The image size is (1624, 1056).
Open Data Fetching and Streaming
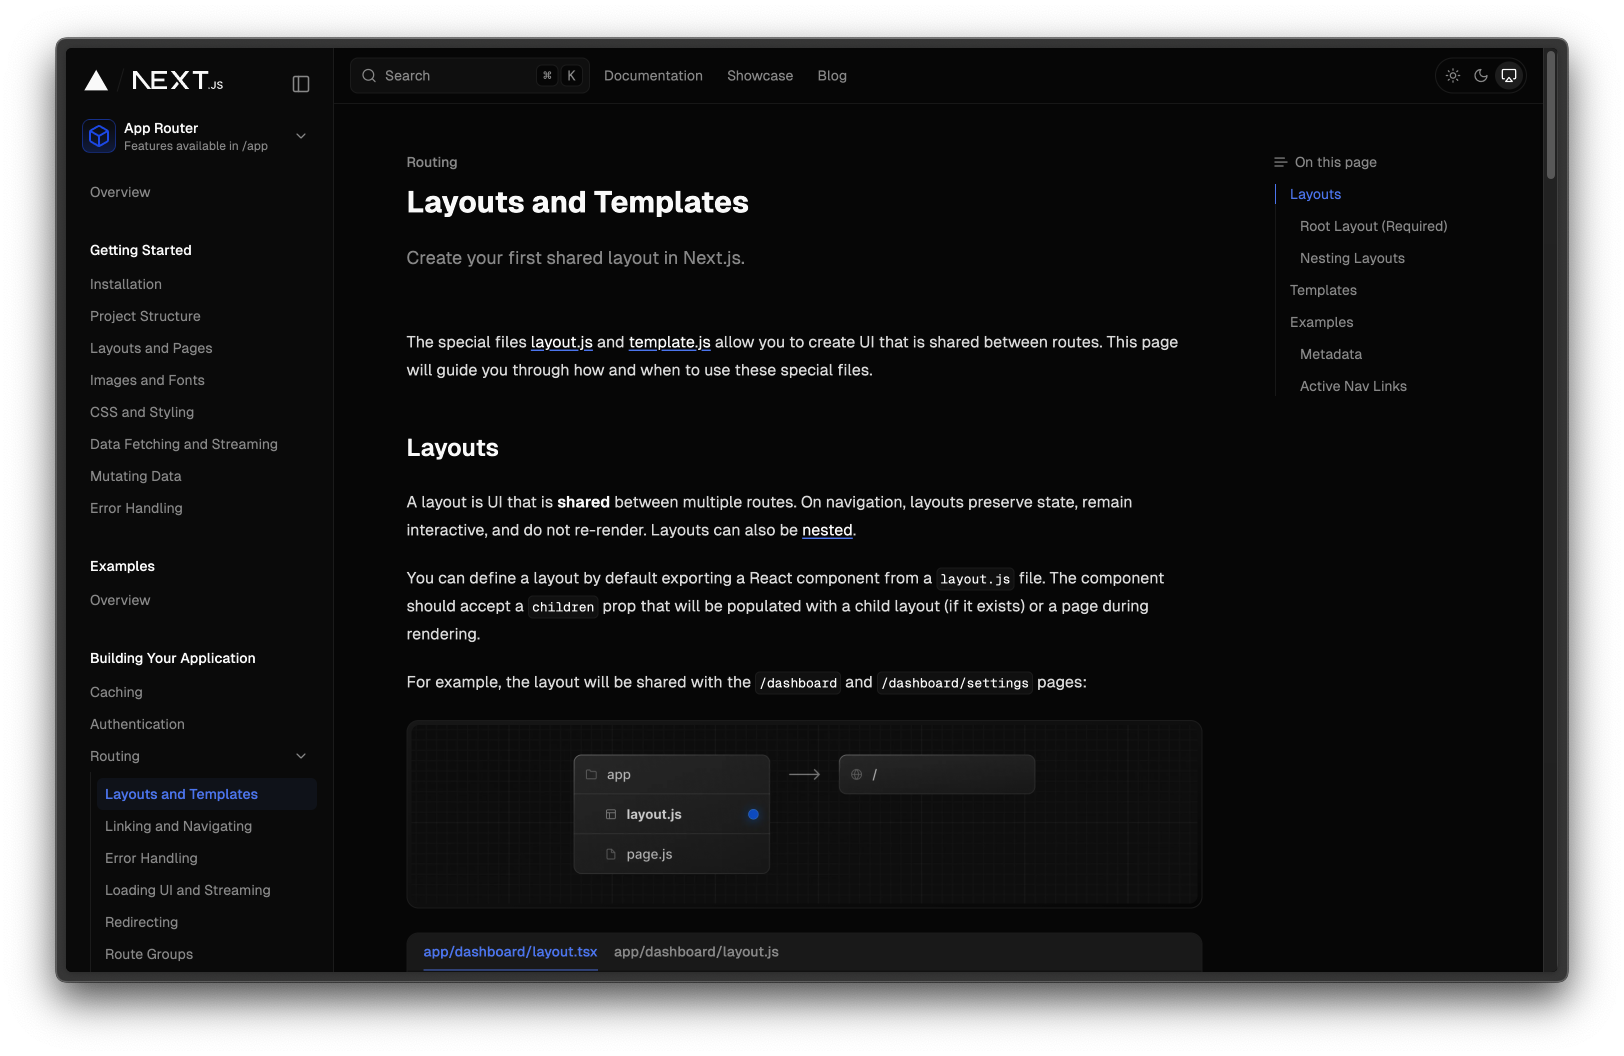click(184, 444)
